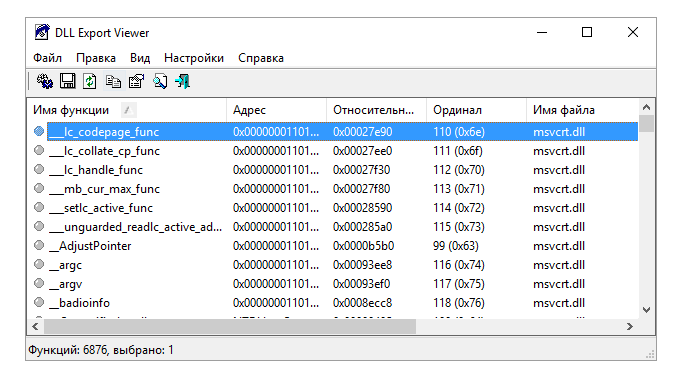Click the horizontal scrollbar left arrow
Viewport: 689px width, 384px height.
(x=35, y=326)
